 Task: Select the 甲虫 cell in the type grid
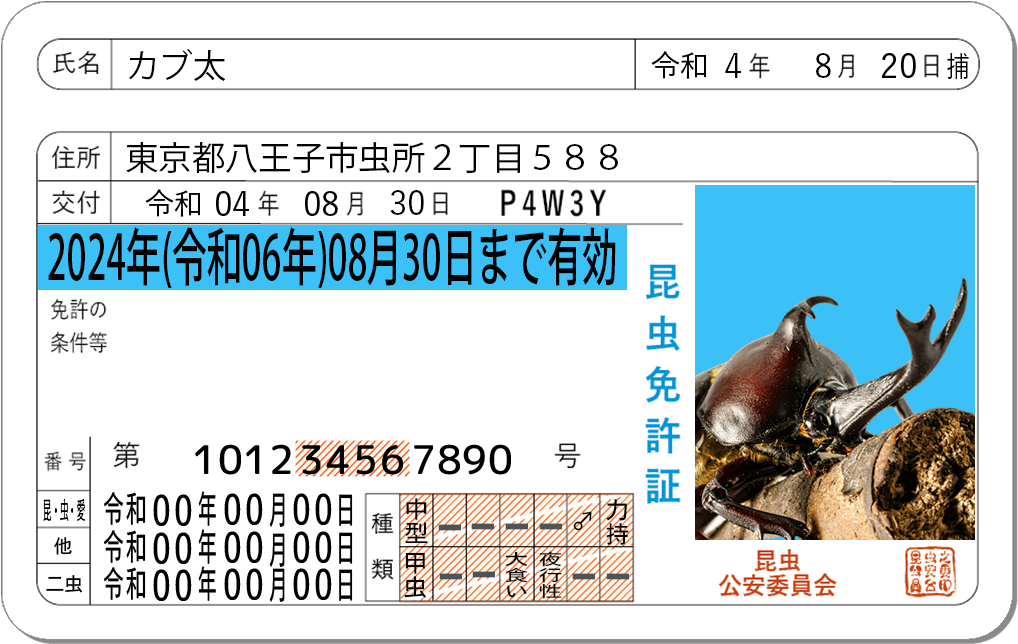pyautogui.click(x=416, y=574)
